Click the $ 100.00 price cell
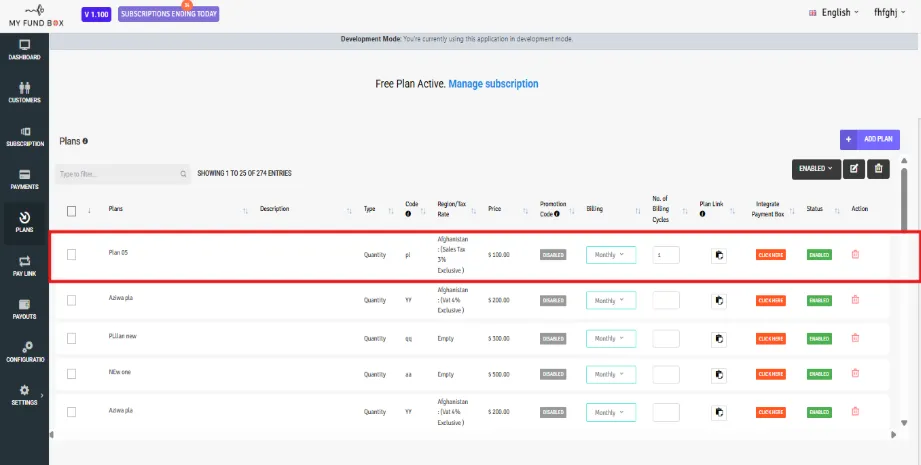The height and width of the screenshot is (465, 921). point(499,255)
